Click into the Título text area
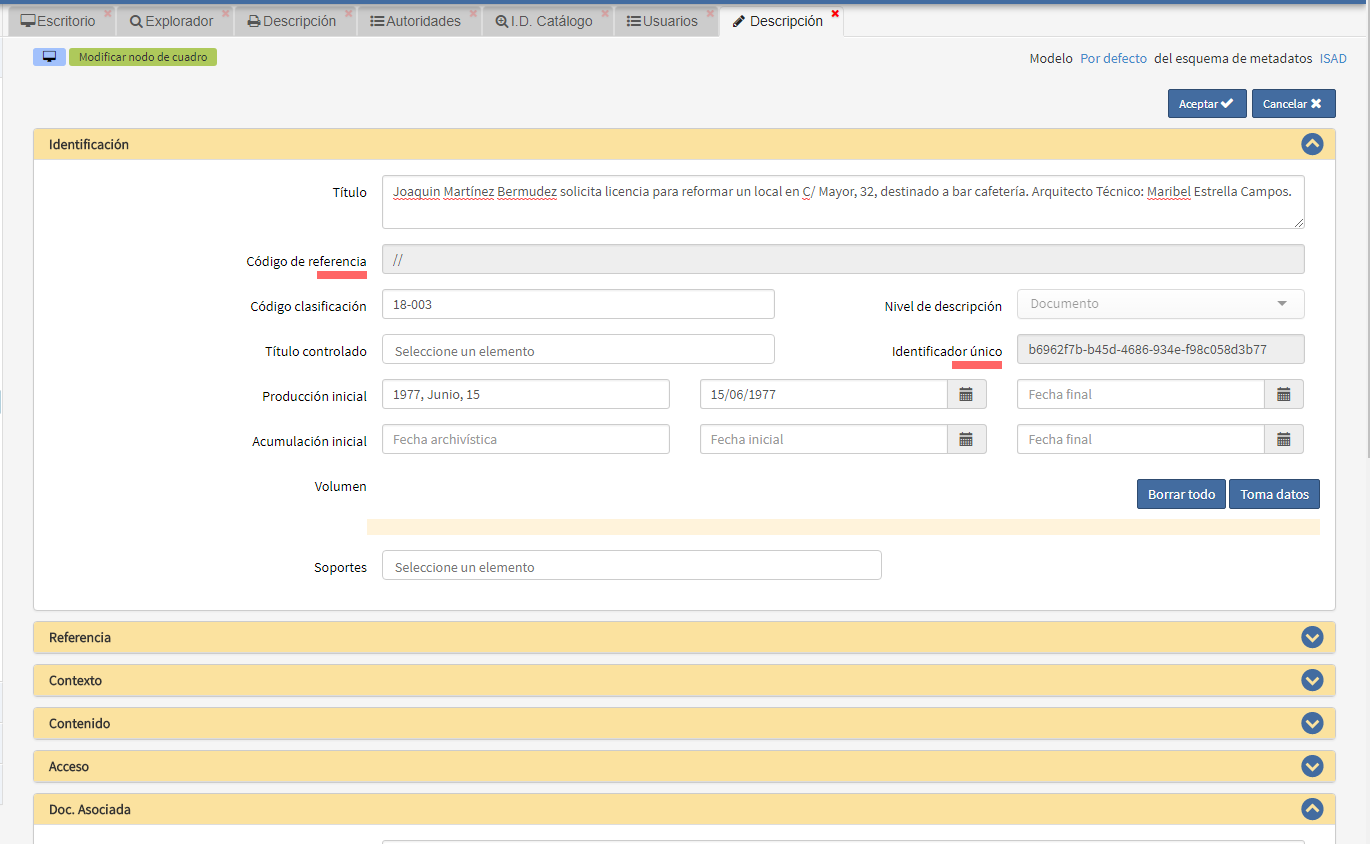The image size is (1370, 844). (x=843, y=202)
